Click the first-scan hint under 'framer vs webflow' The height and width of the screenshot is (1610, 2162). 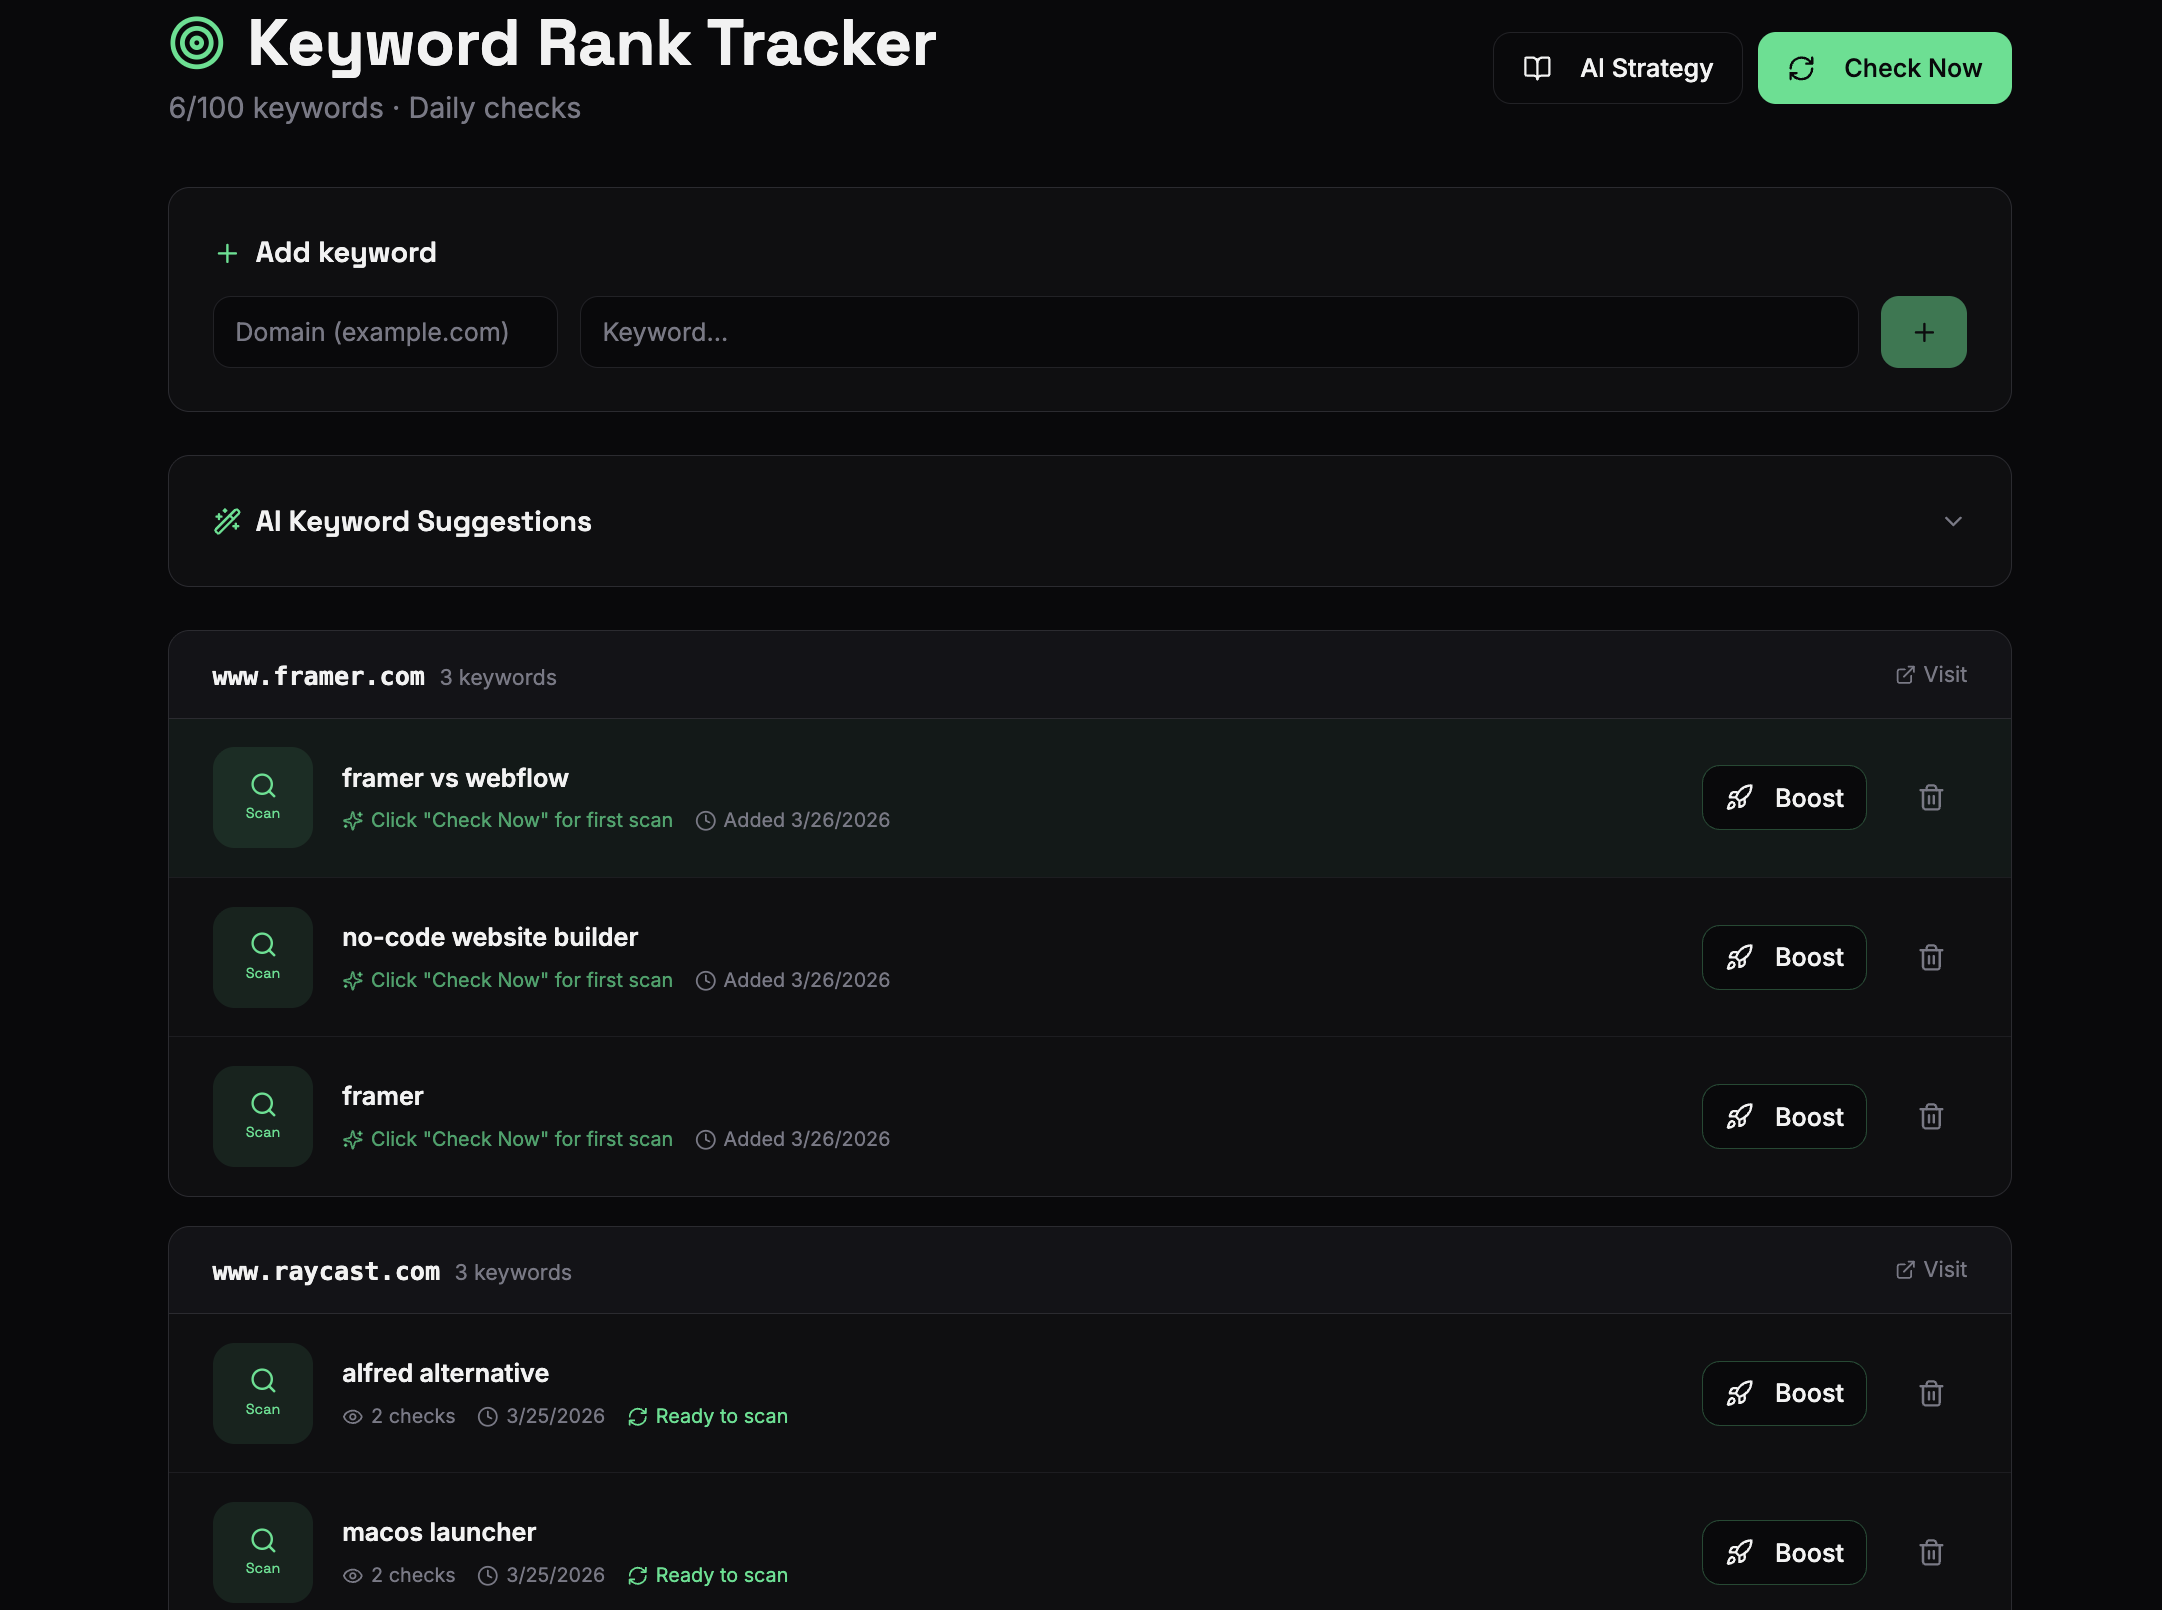(x=508, y=820)
